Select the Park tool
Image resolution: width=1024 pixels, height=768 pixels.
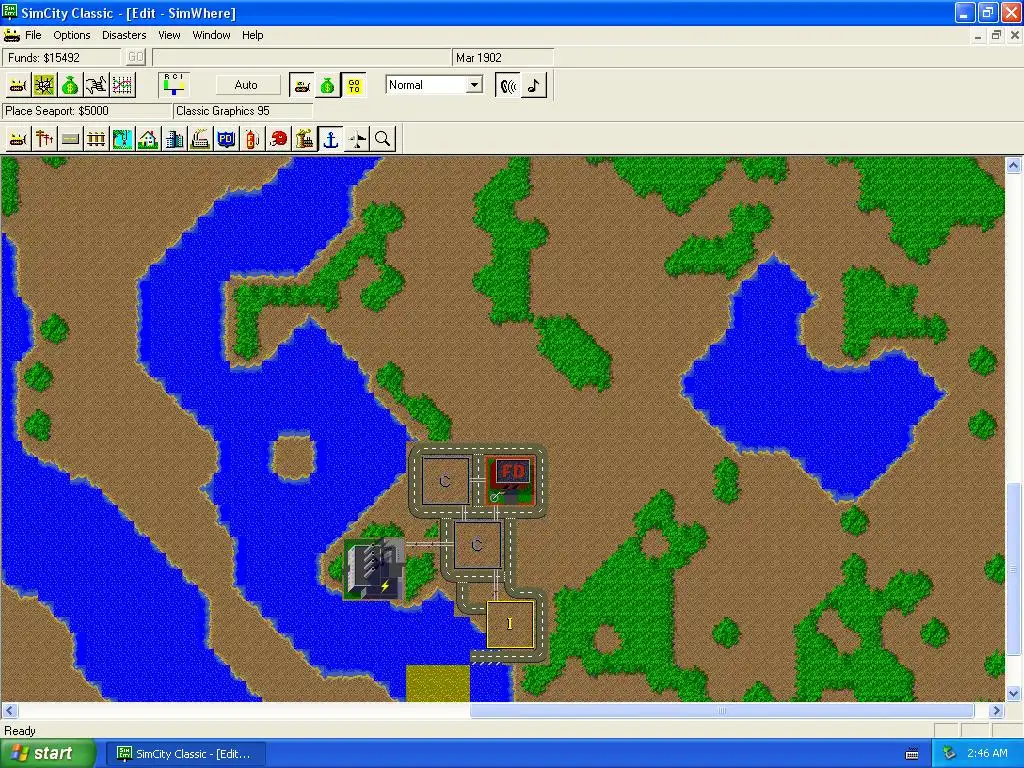(122, 139)
